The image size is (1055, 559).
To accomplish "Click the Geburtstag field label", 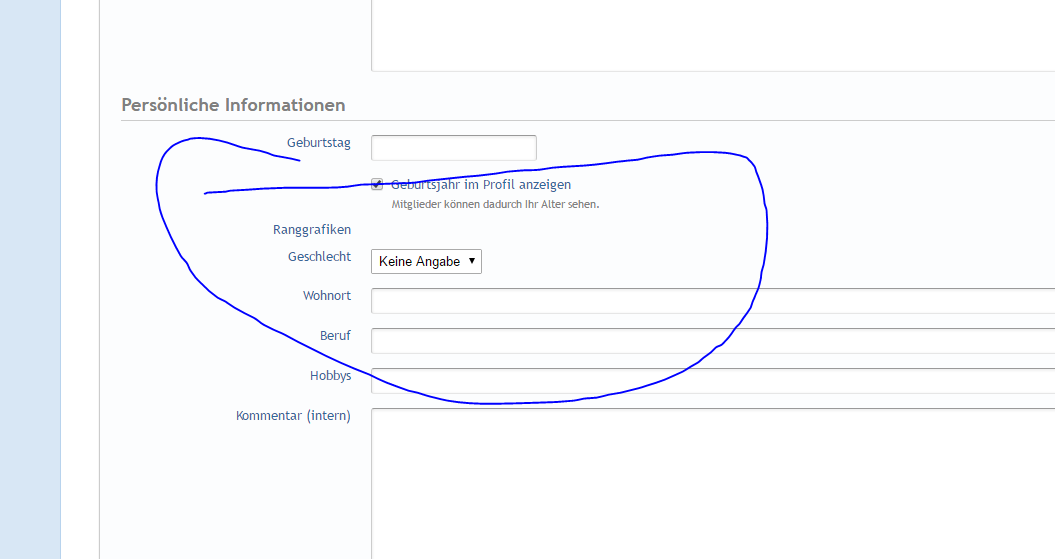I will pyautogui.click(x=318, y=143).
